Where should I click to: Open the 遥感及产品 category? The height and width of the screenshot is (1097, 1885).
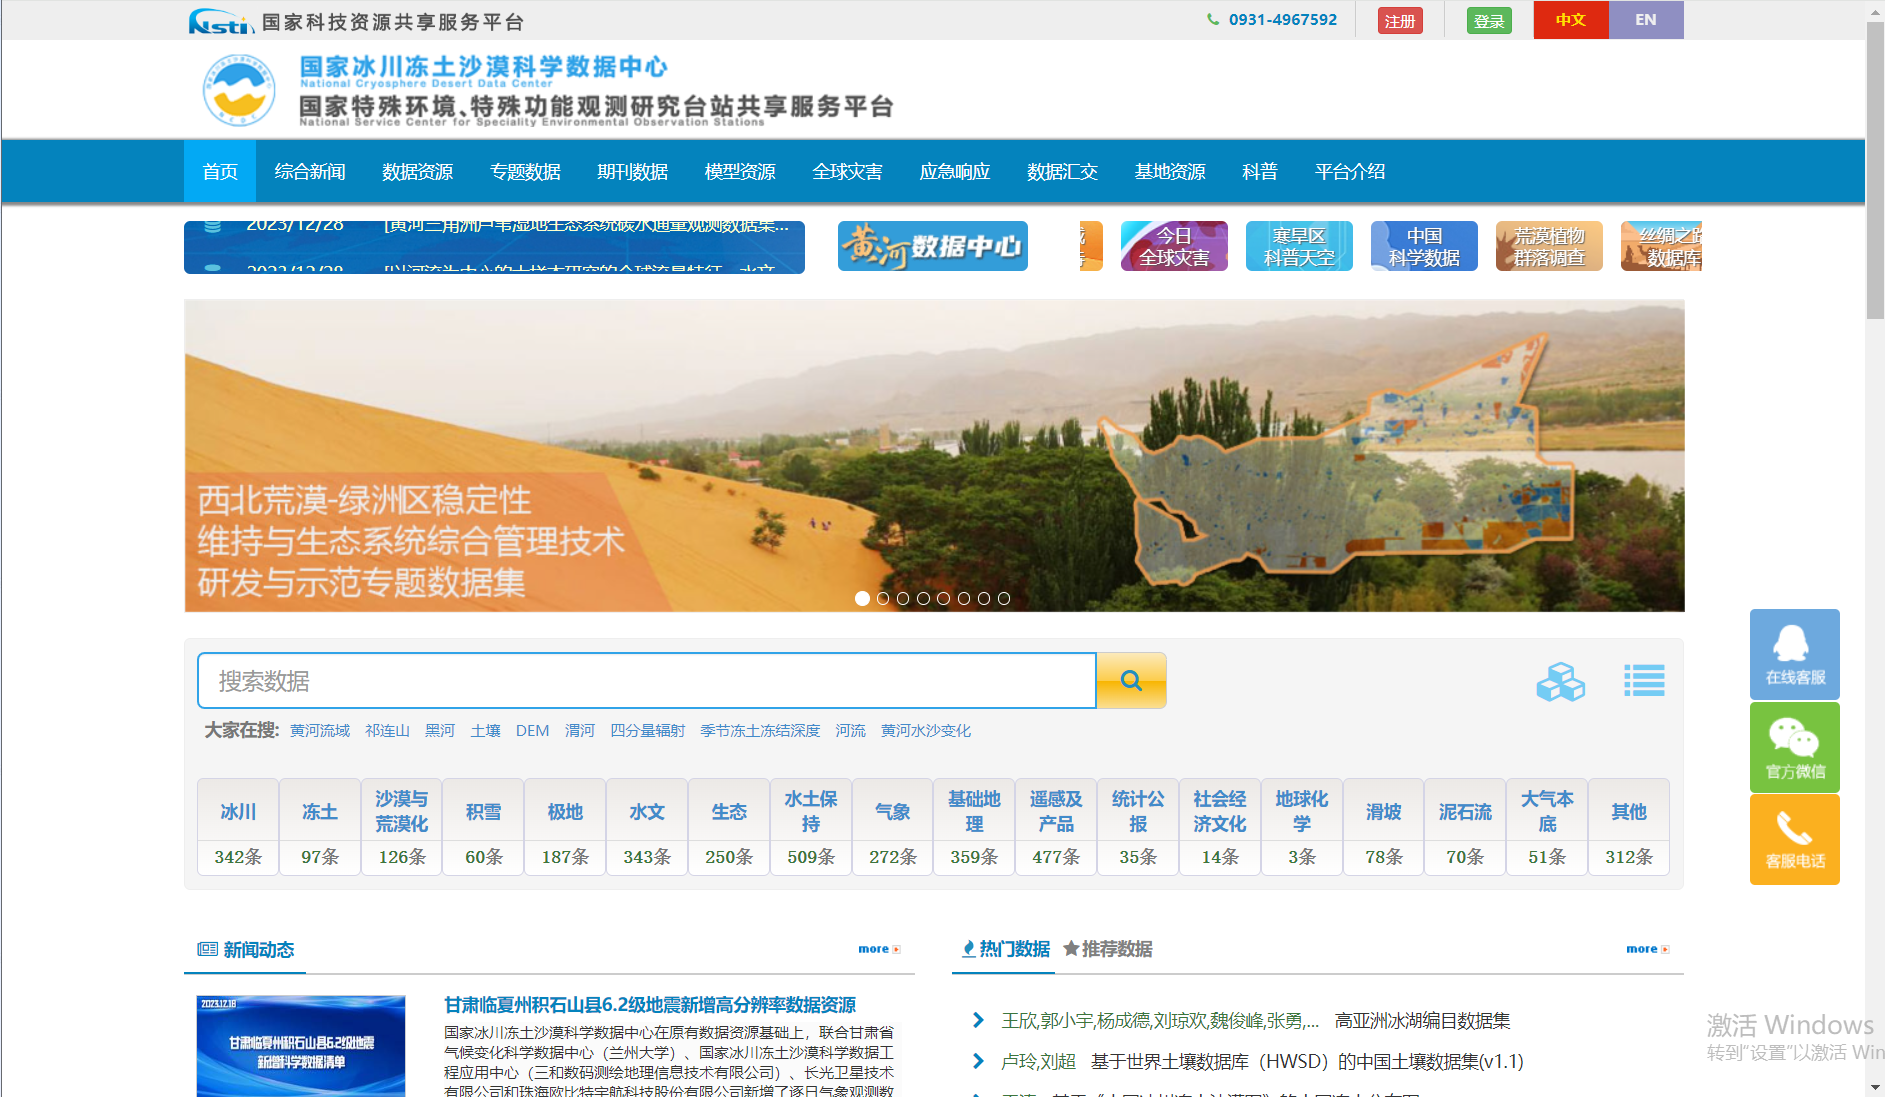click(1056, 827)
